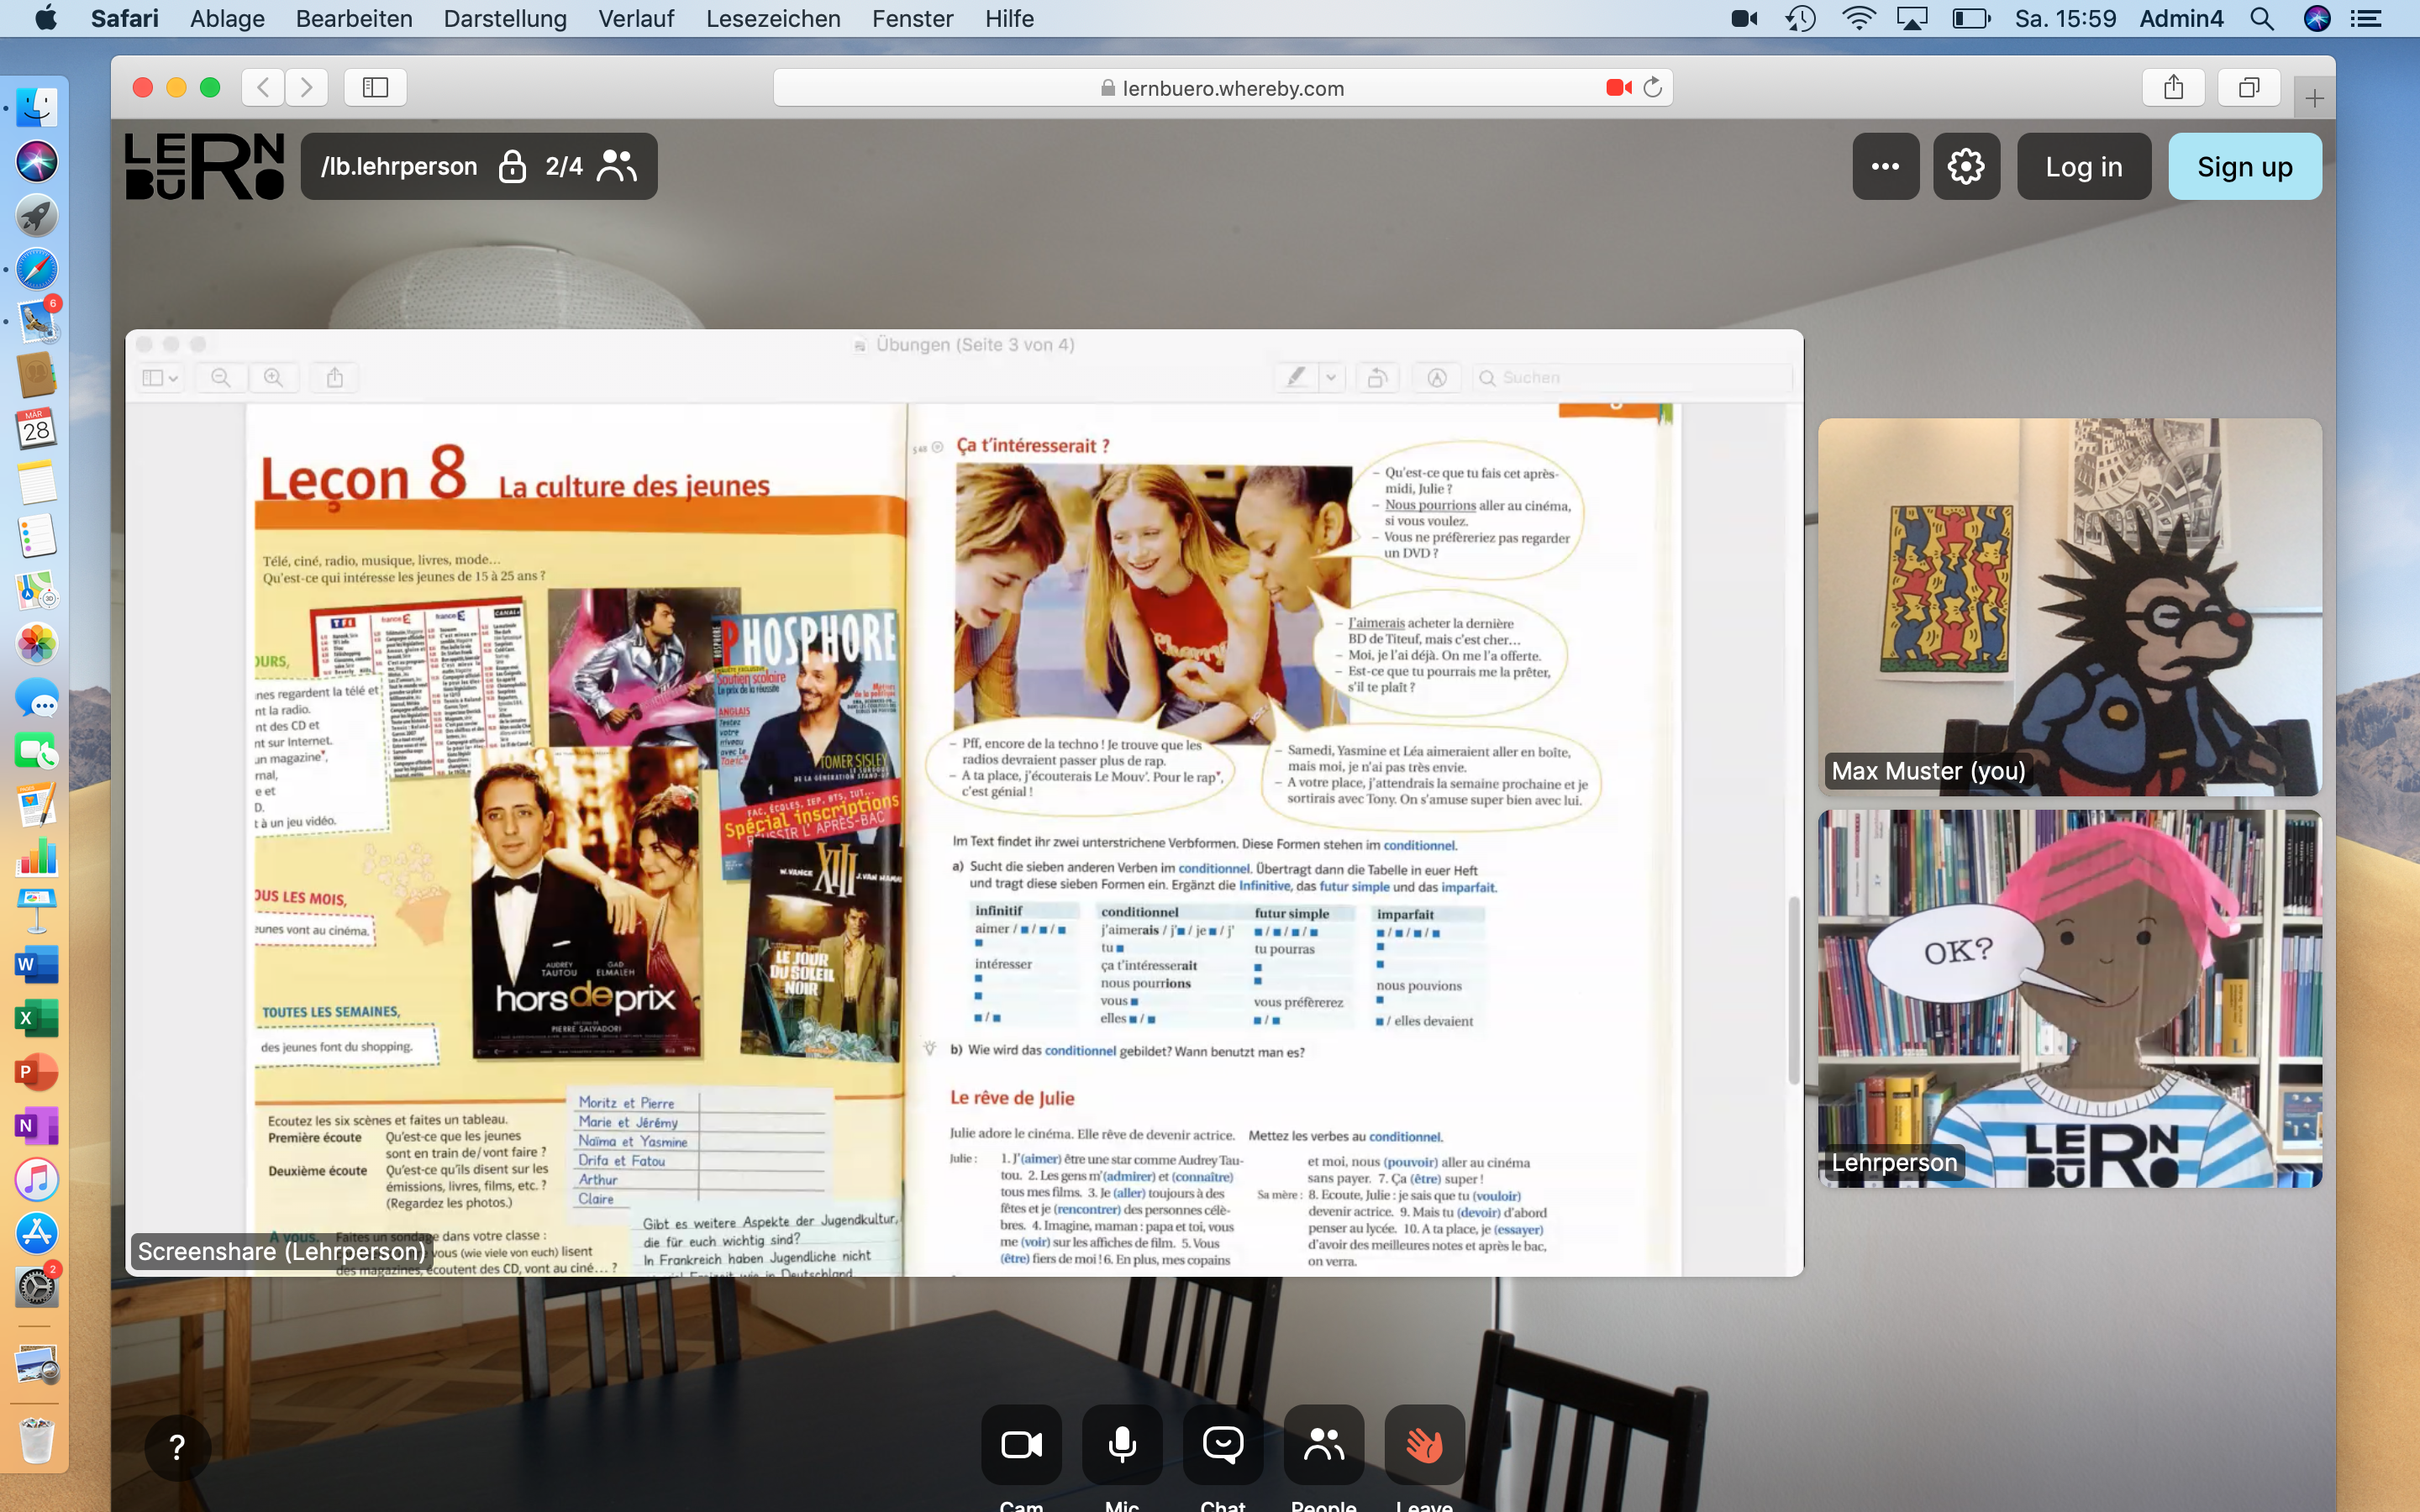
Task: Open the Fenster menu
Action: coord(912,18)
